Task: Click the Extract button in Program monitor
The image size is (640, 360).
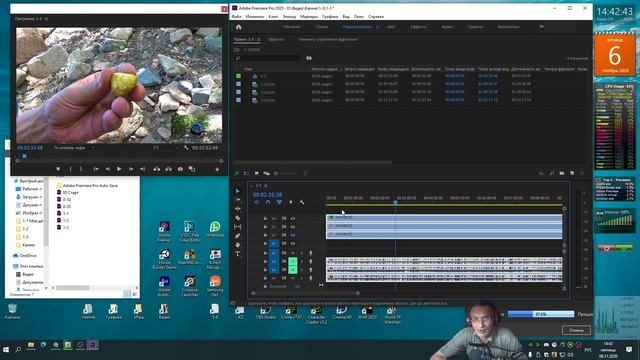Action: 168,169
